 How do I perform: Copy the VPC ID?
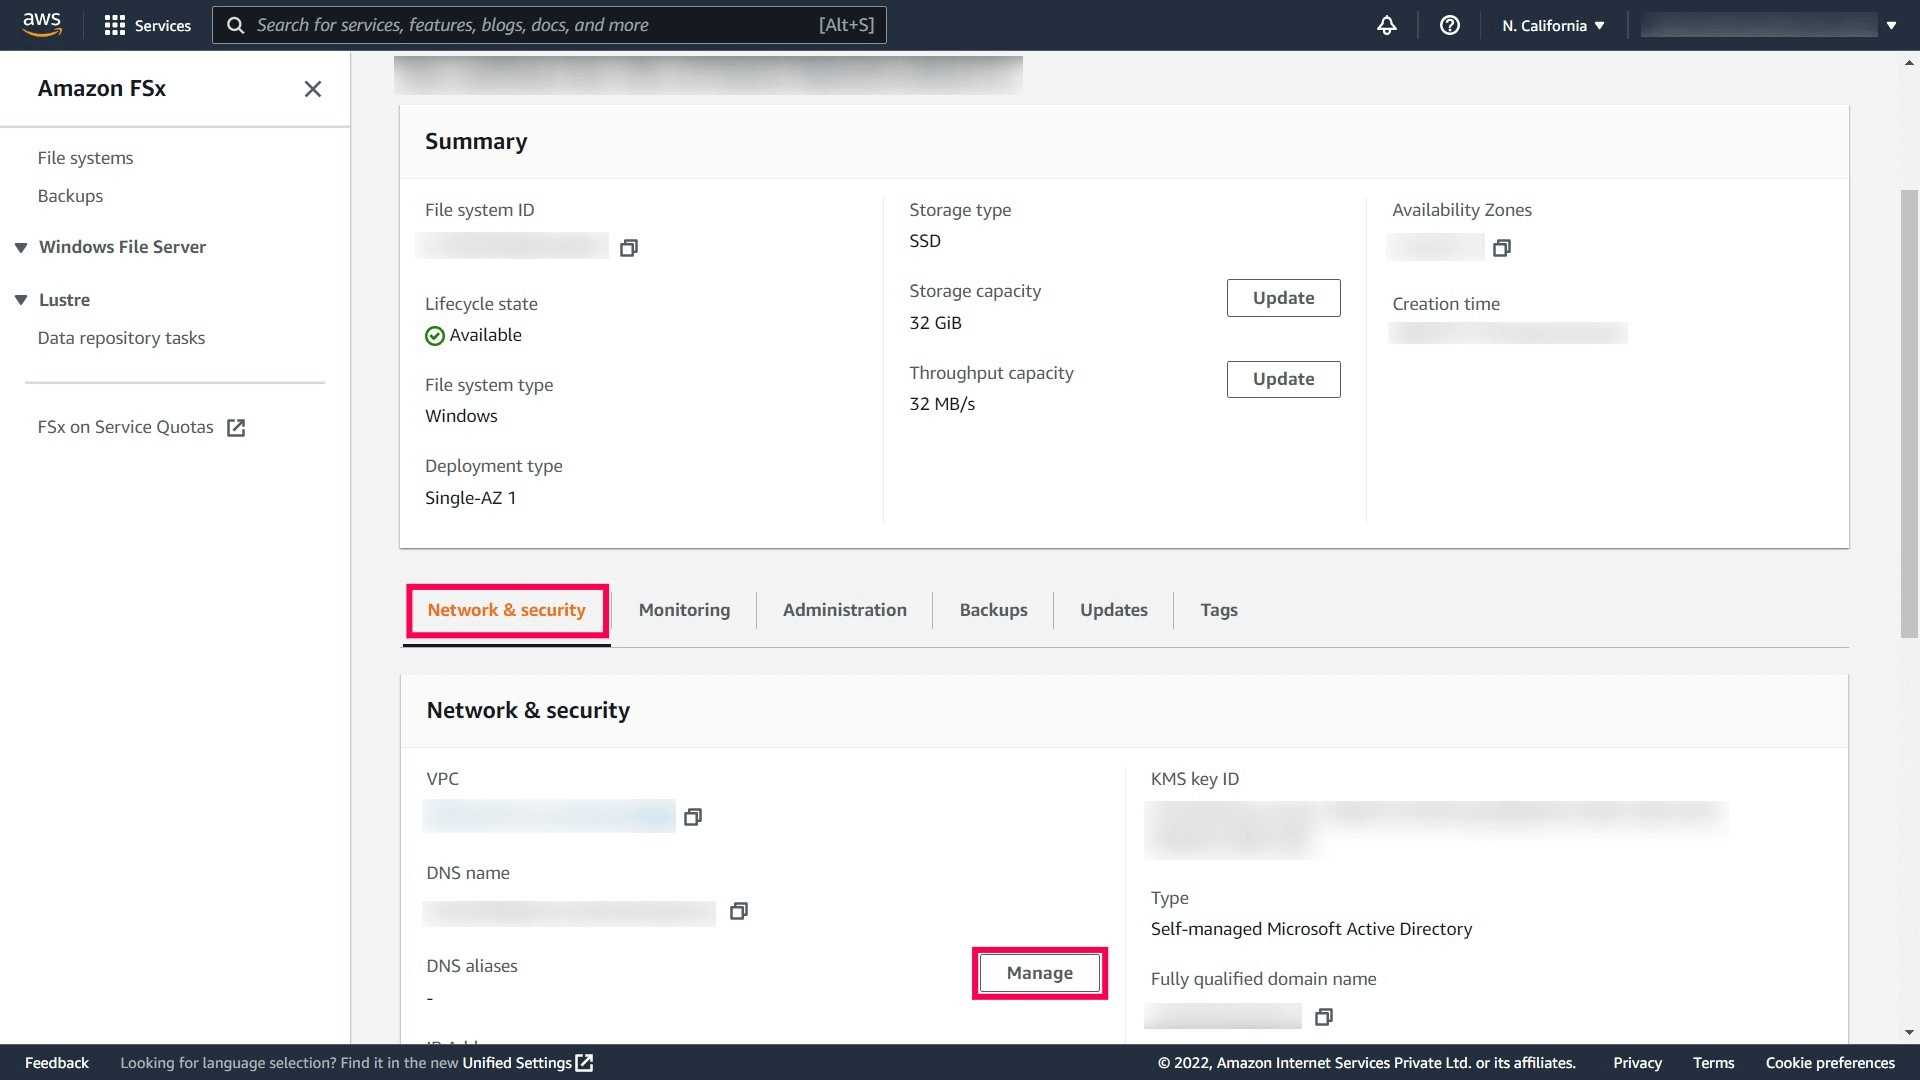tap(692, 818)
